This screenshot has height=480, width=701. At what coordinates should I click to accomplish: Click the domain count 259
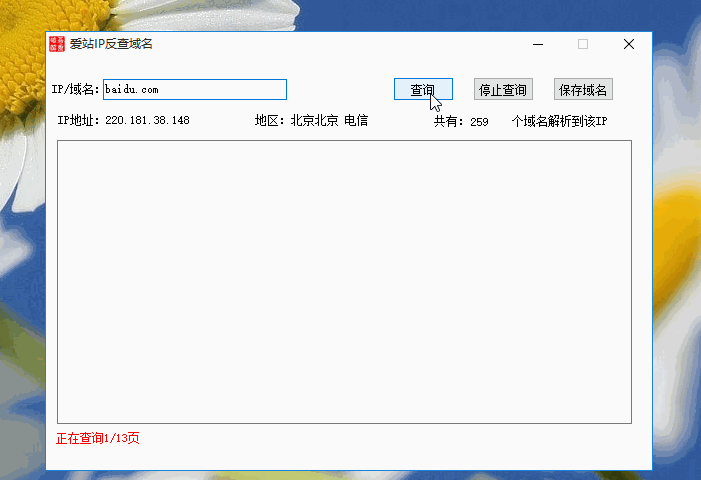tap(479, 122)
